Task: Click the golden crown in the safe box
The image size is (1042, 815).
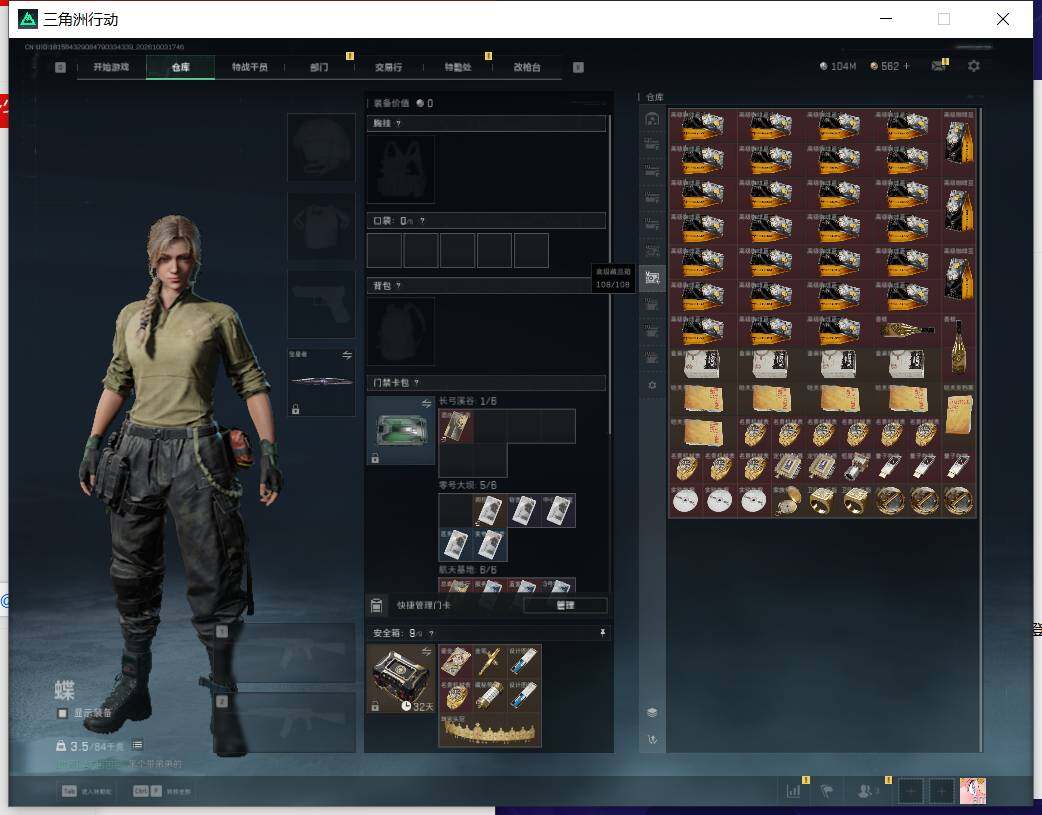Action: [x=490, y=731]
